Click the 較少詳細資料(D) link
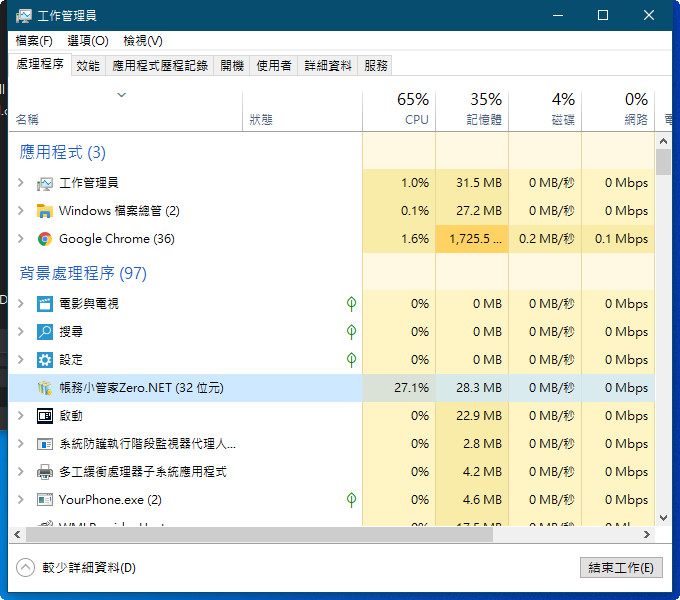Viewport: 680px width, 600px height. pos(89,567)
